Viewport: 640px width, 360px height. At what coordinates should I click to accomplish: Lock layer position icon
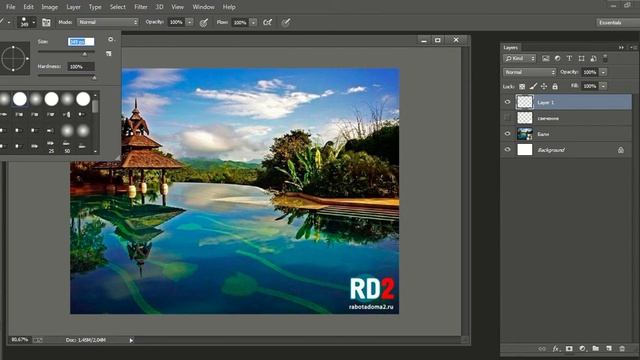pyautogui.click(x=544, y=86)
